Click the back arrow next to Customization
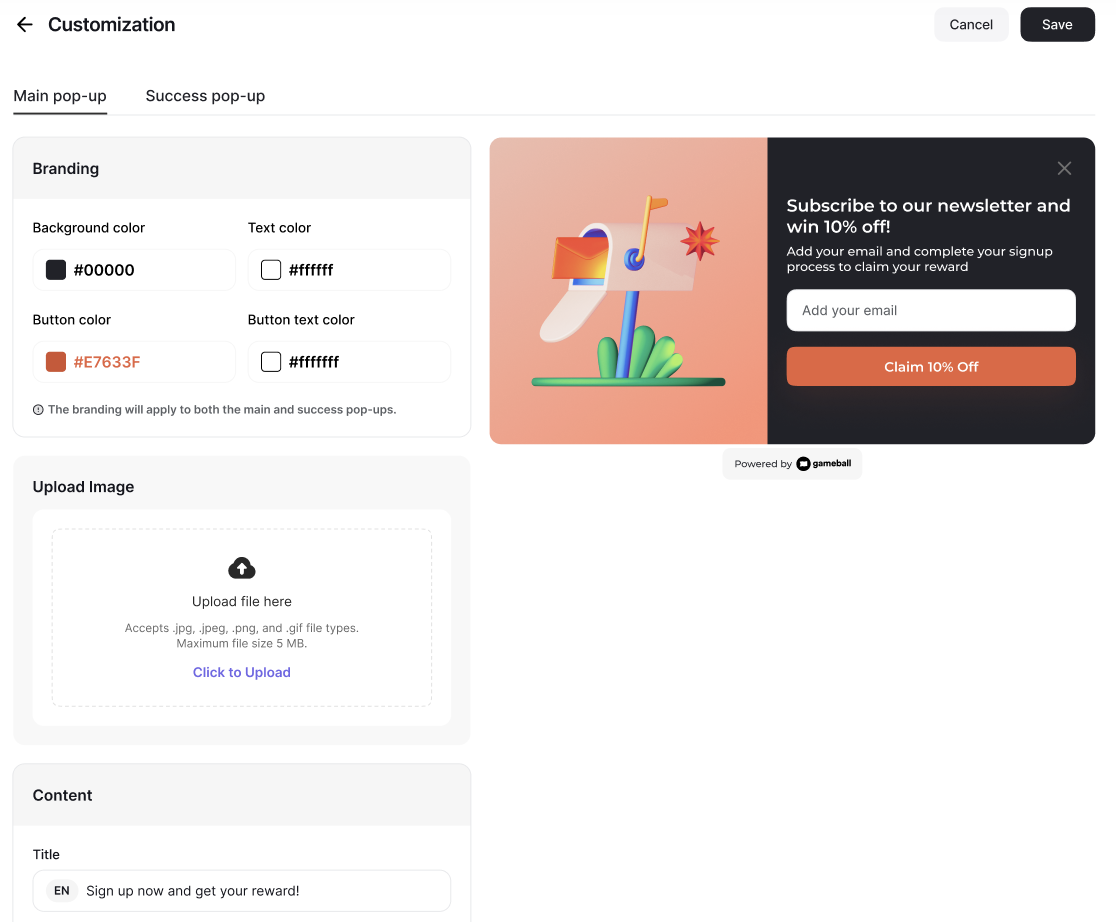The image size is (1116, 922). tap(24, 24)
